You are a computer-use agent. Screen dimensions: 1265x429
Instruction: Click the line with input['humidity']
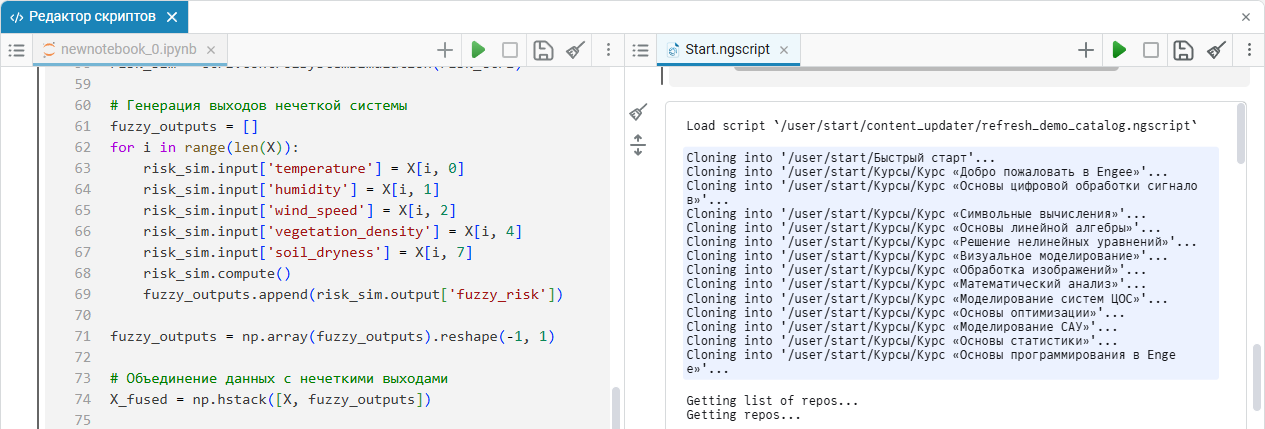tap(292, 189)
